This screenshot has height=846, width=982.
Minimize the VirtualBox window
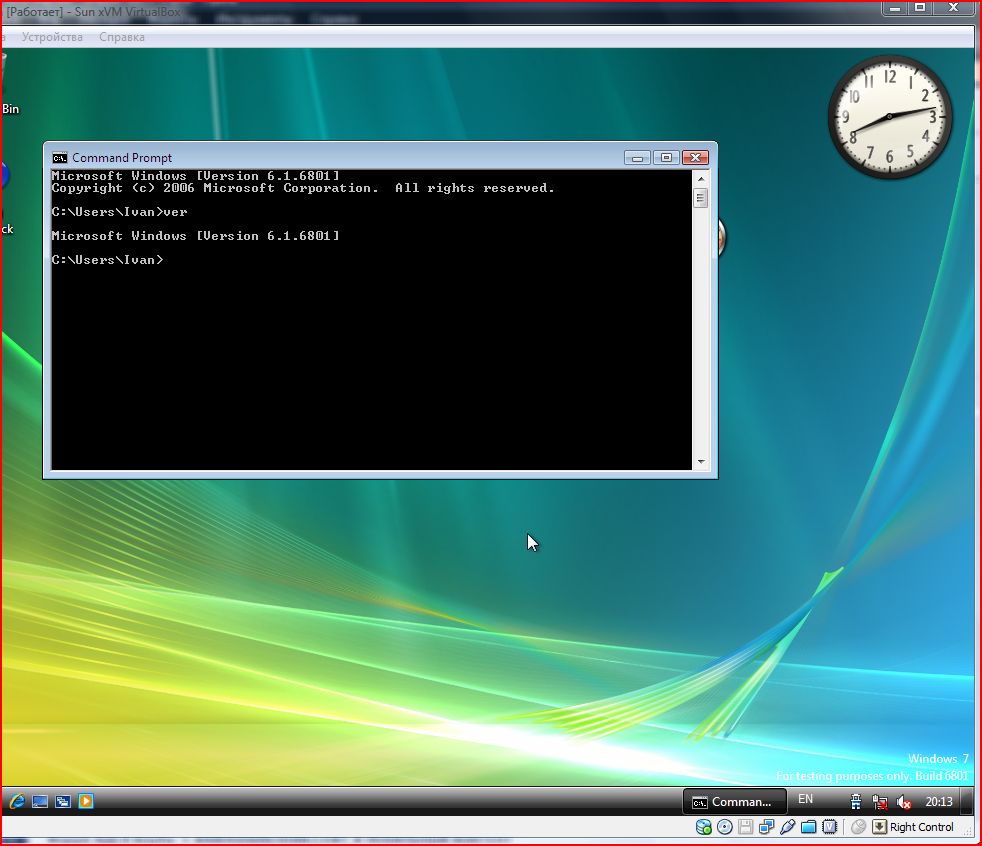[x=895, y=8]
